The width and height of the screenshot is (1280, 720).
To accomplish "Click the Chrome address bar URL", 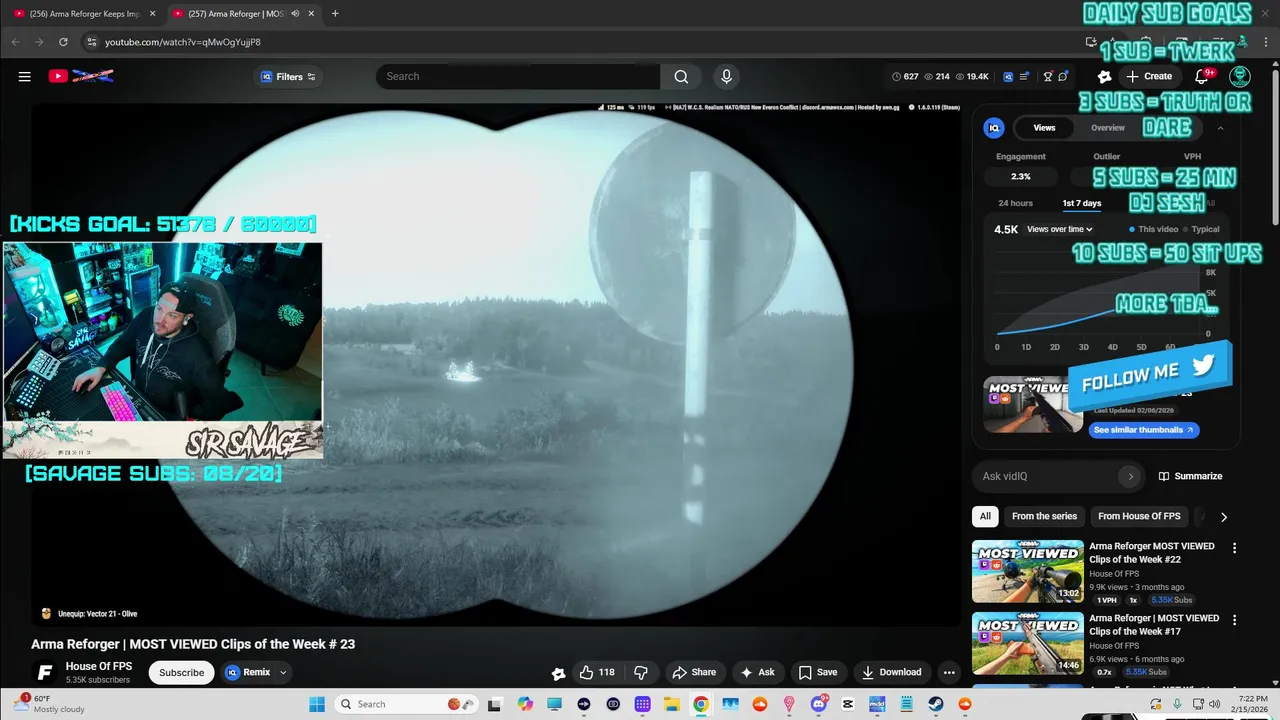I will tap(183, 42).
